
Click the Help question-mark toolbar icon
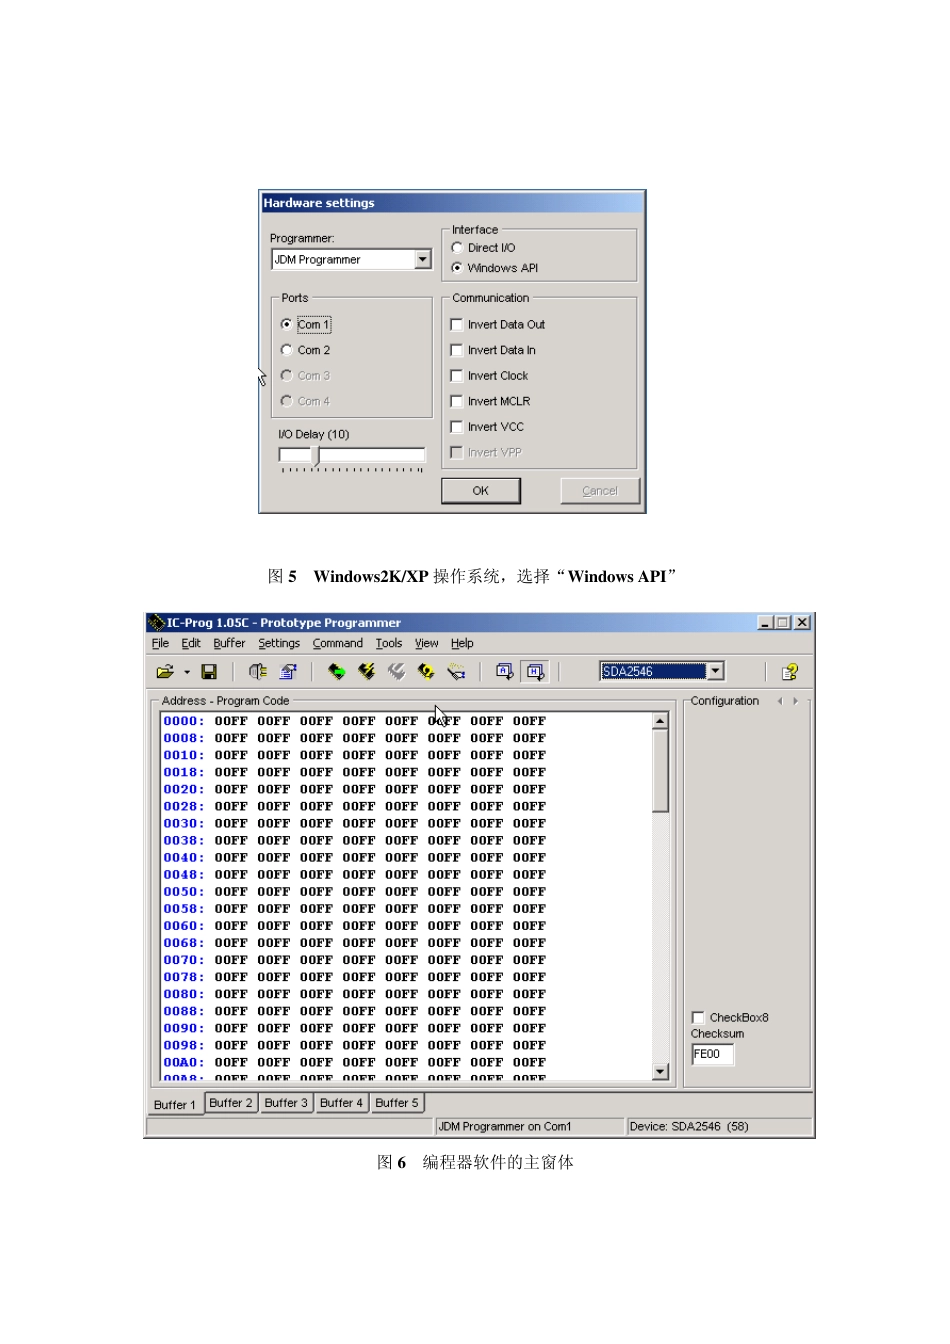pyautogui.click(x=790, y=672)
